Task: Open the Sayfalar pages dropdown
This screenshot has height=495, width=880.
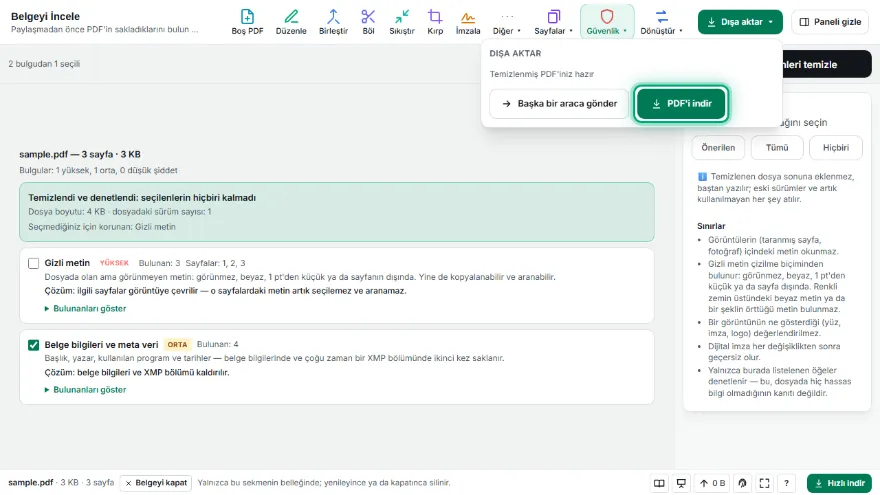Action: point(553,22)
